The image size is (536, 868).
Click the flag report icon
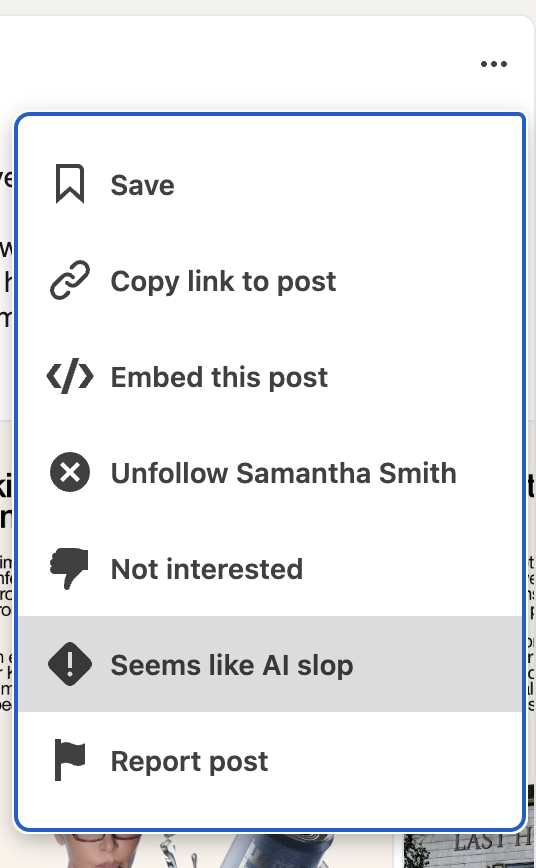tap(70, 760)
